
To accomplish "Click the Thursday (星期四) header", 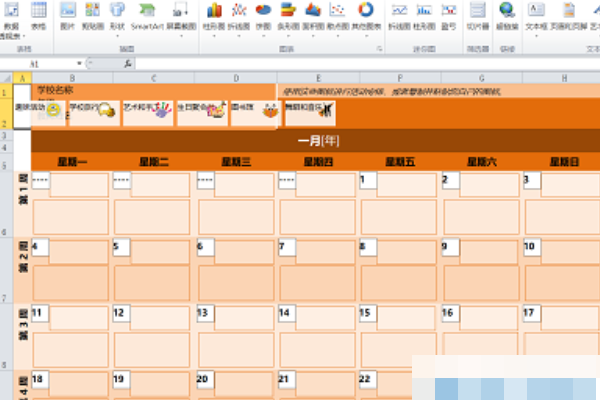I will coord(318,162).
